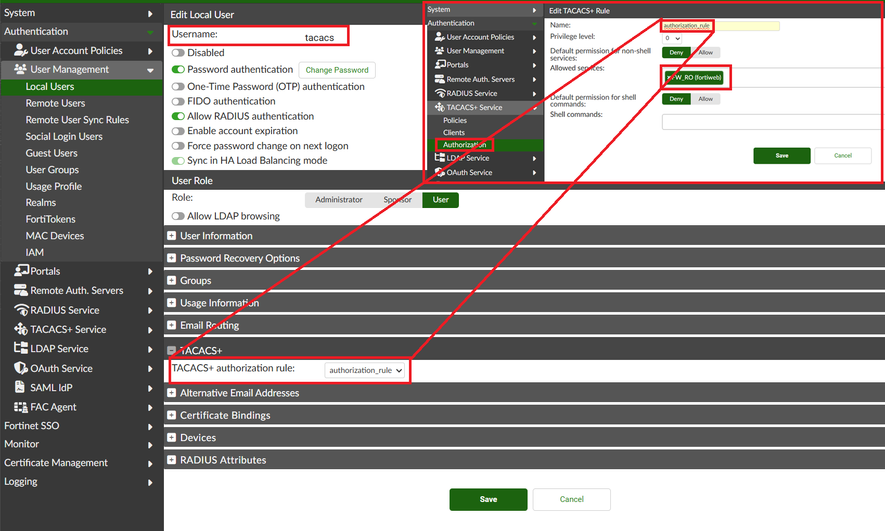Select the Administrator role
This screenshot has width=885, height=531.
pos(339,200)
